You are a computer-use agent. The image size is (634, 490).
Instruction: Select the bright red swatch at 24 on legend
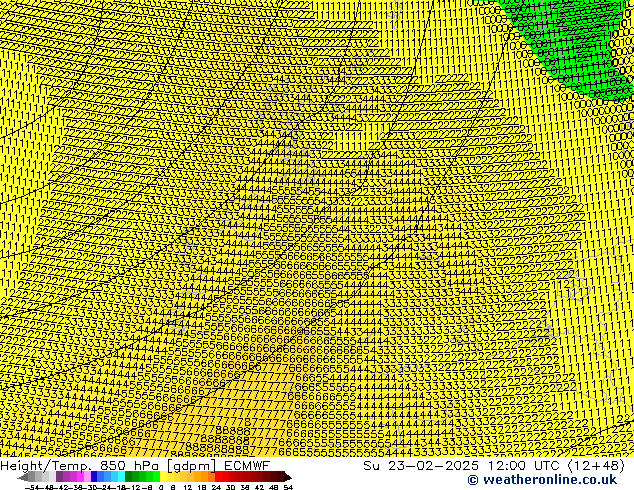click(218, 477)
